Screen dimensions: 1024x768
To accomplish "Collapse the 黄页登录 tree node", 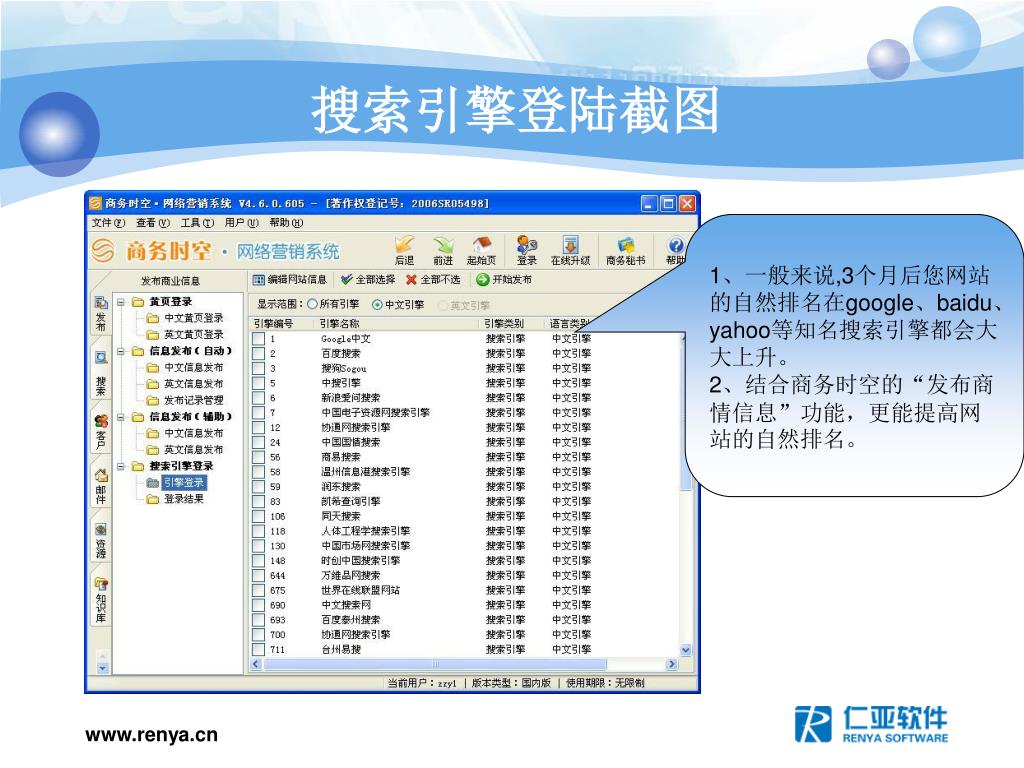I will point(121,302).
